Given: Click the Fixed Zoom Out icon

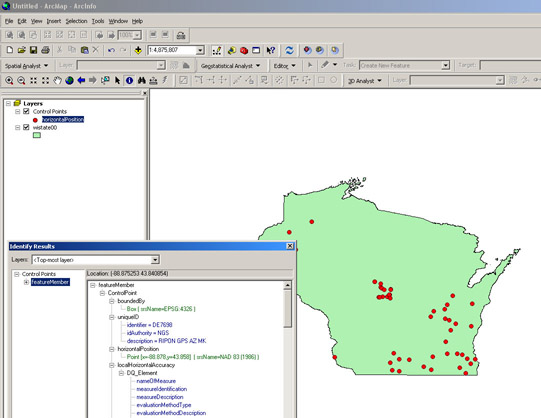Looking at the screenshot, I should pyautogui.click(x=45, y=80).
